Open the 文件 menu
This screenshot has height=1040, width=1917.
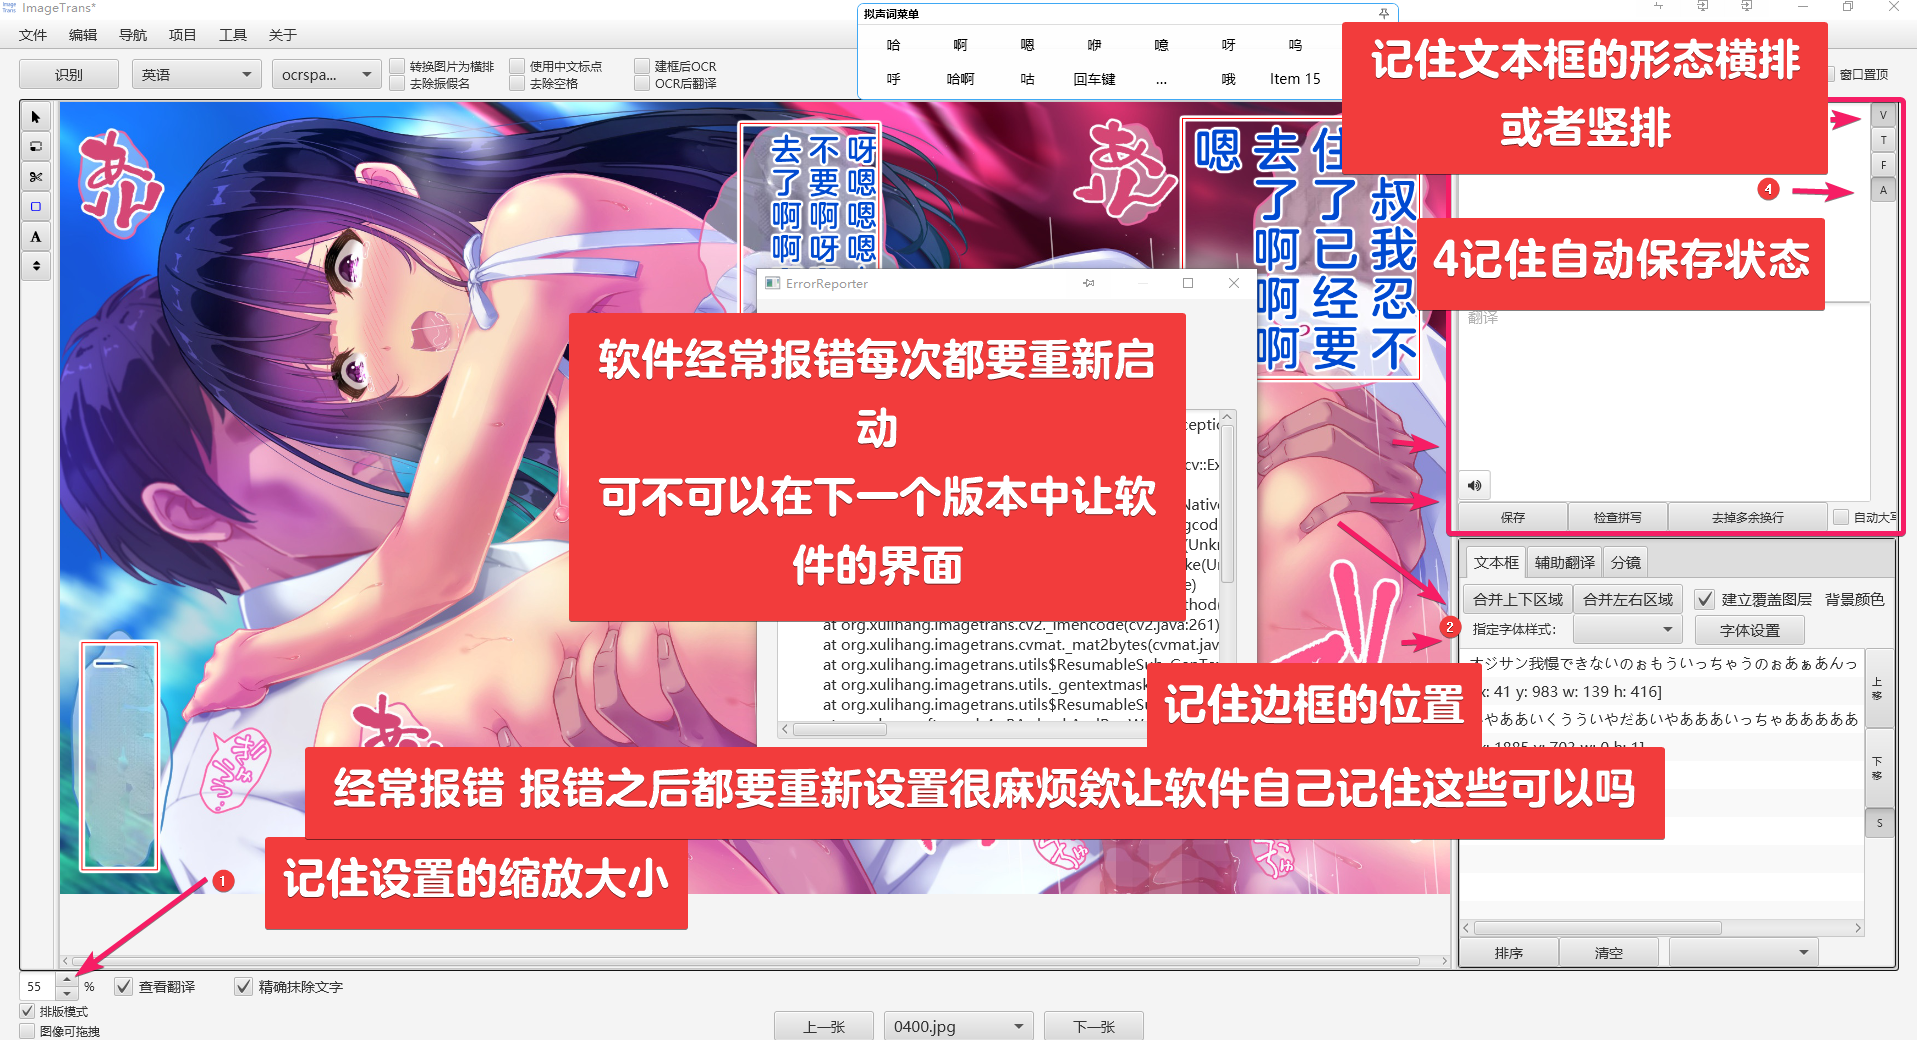pos(33,35)
